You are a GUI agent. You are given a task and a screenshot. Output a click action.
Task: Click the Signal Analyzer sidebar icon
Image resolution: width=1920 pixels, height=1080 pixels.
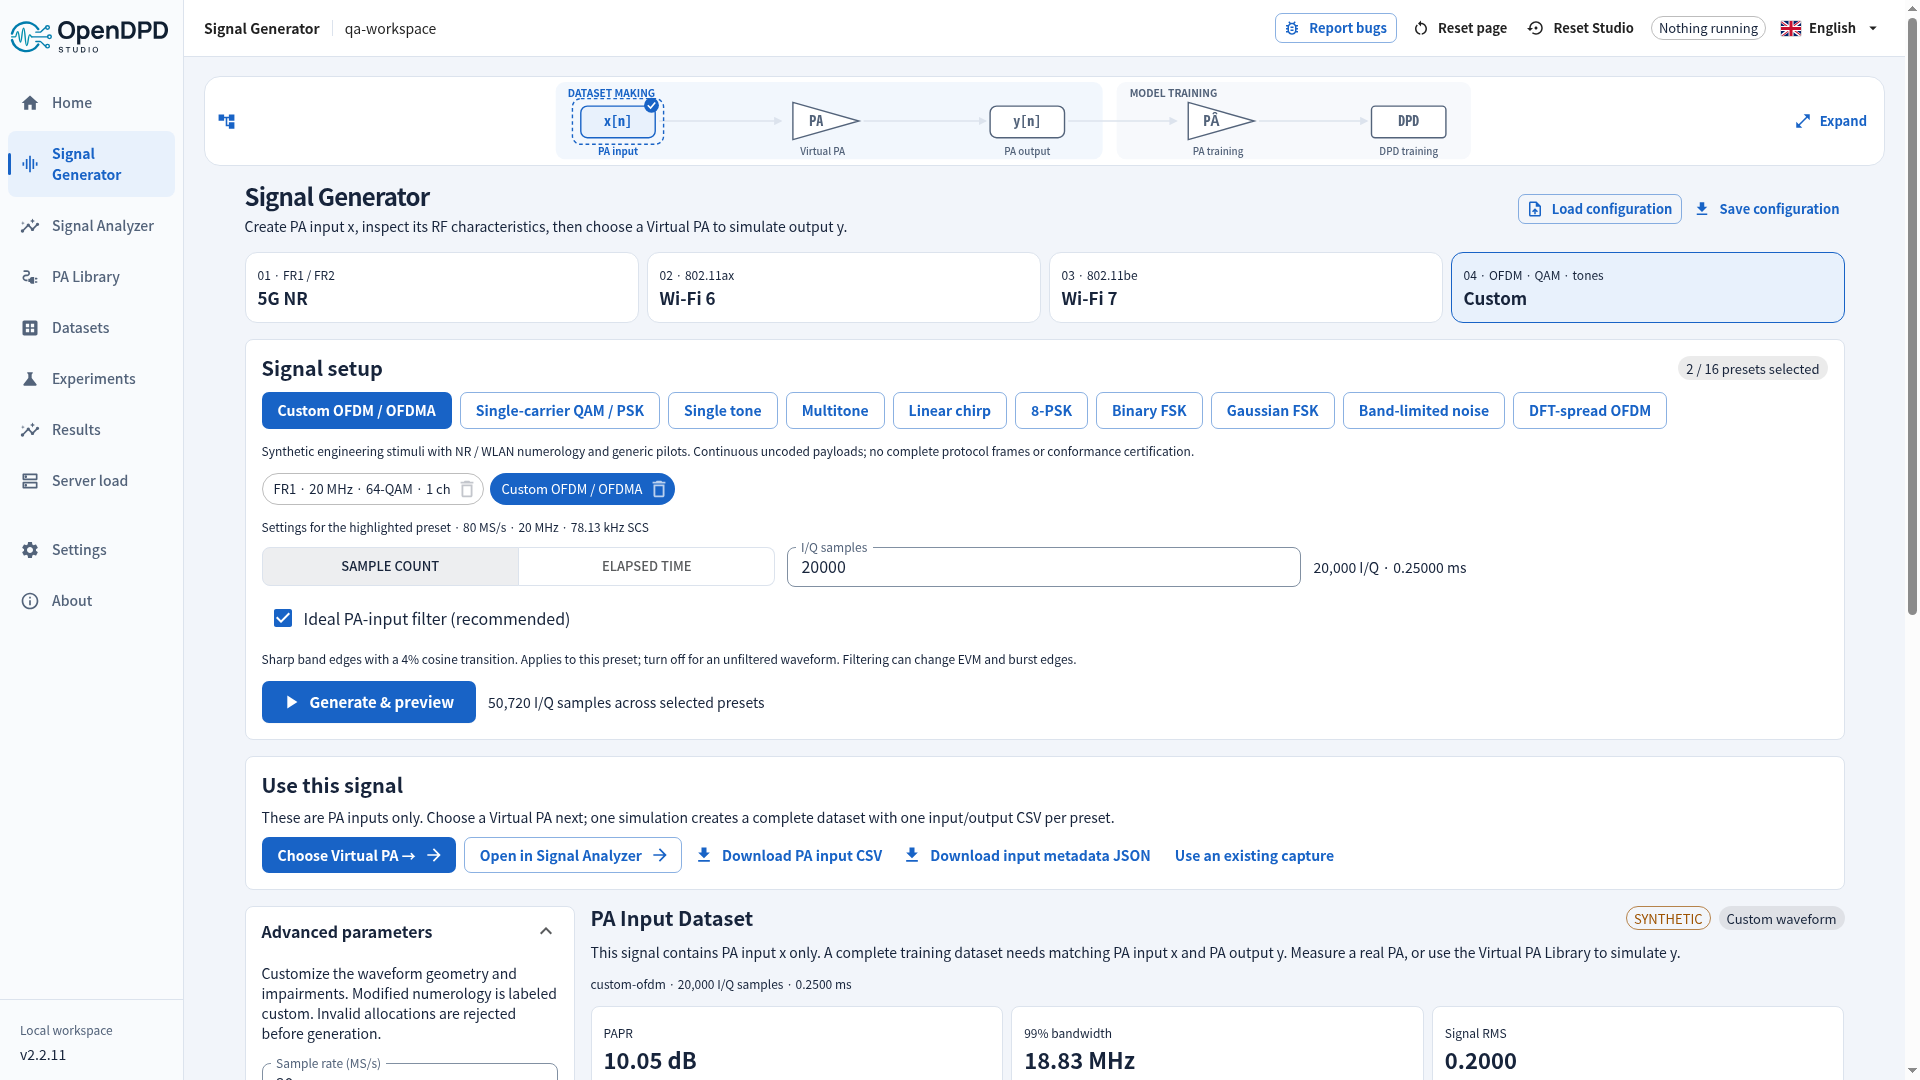[30, 226]
